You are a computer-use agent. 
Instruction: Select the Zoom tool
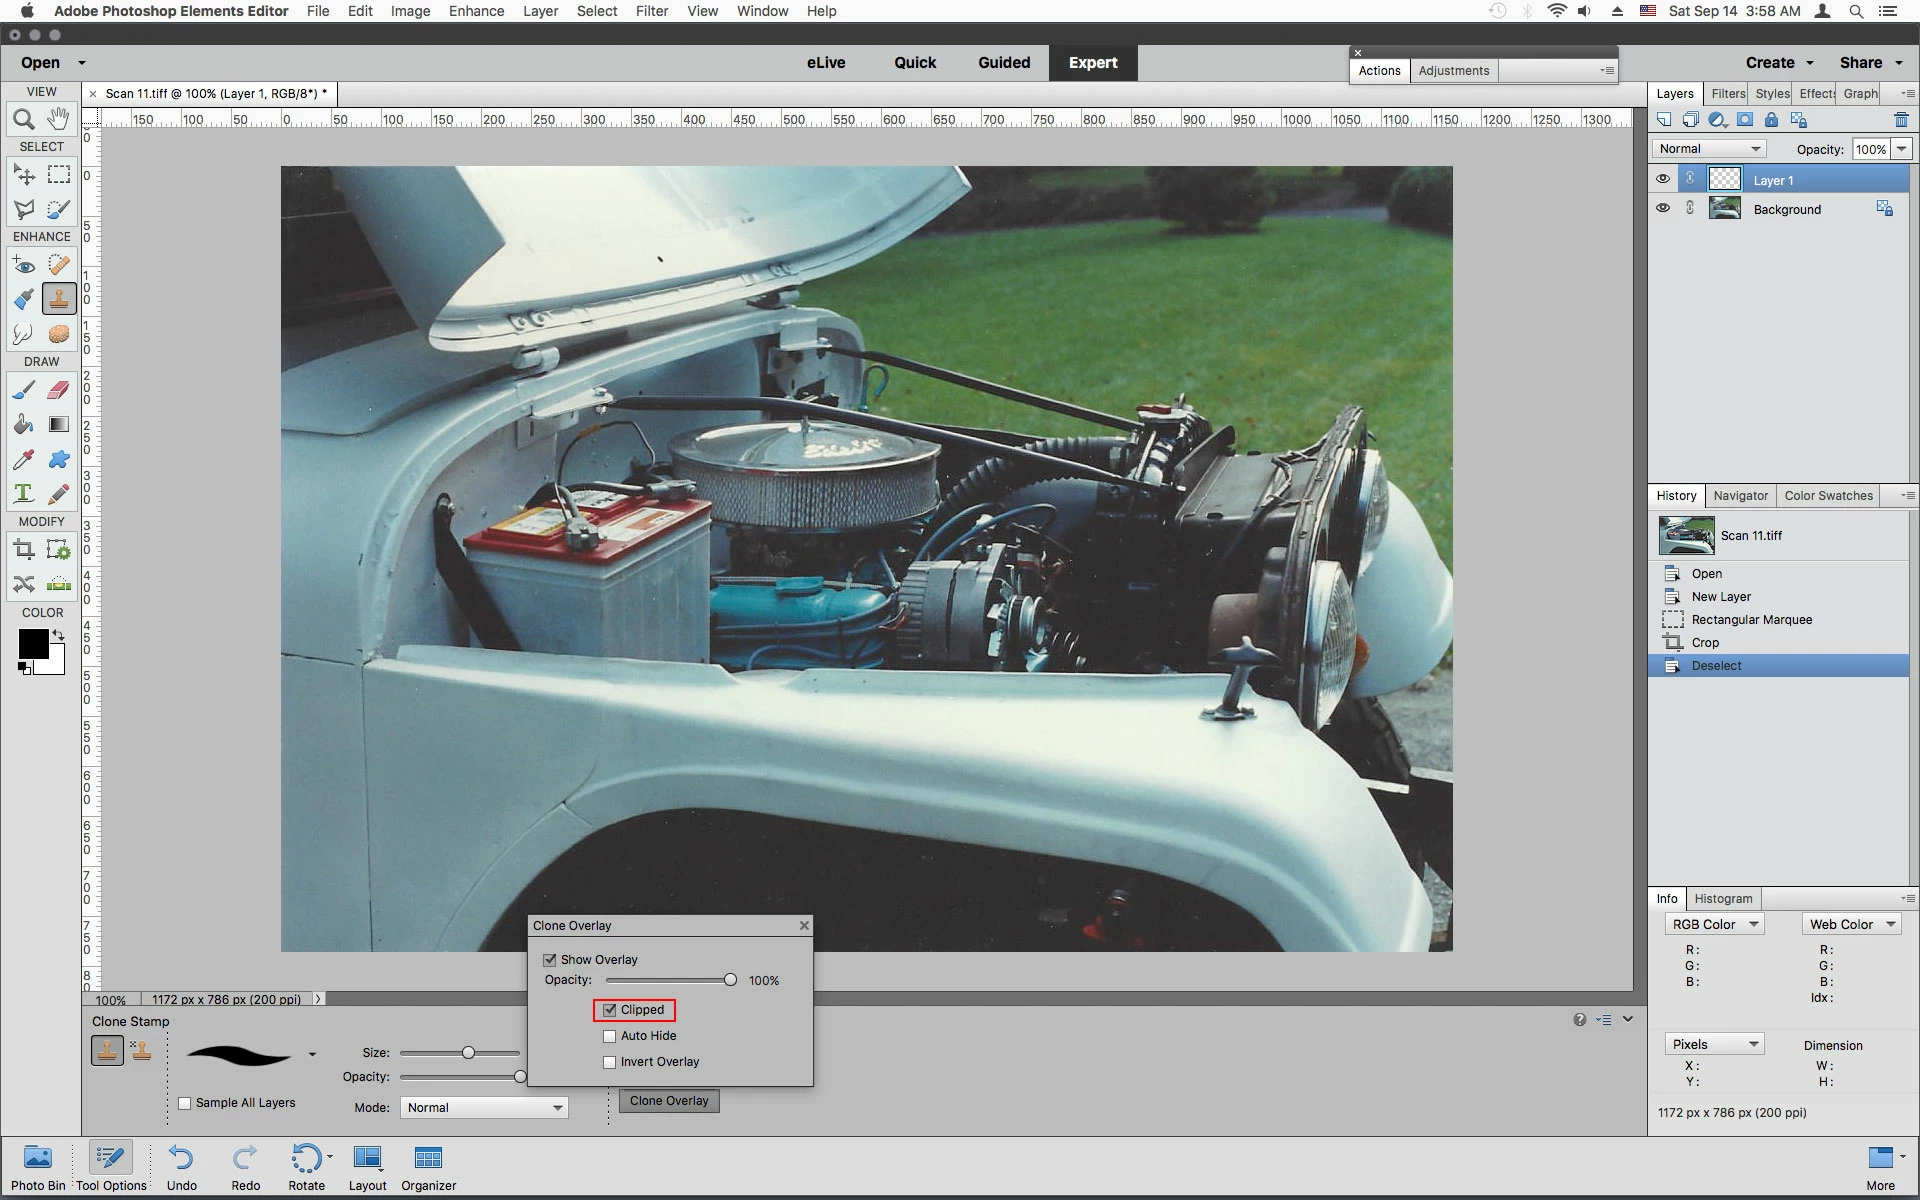pos(24,119)
